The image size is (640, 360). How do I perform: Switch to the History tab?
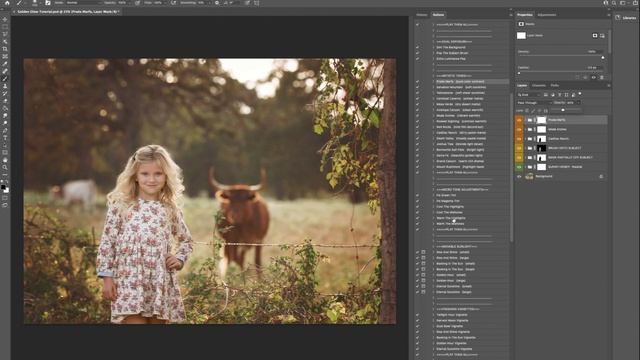click(422, 15)
